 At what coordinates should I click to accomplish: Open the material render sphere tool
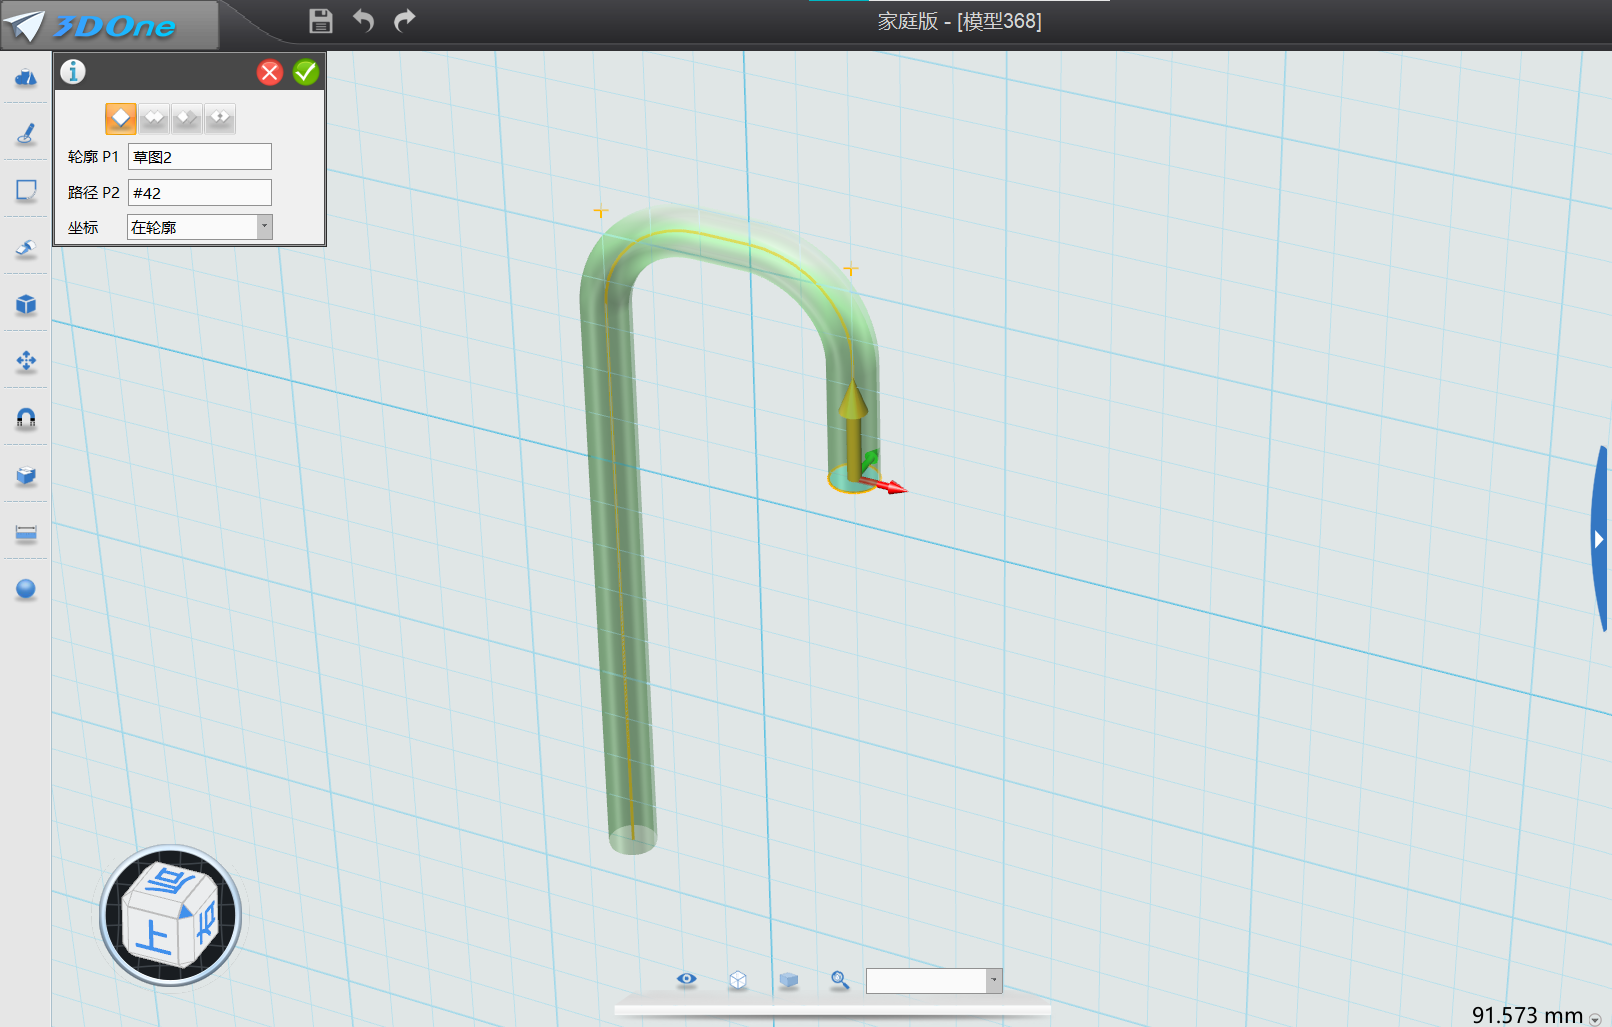tap(26, 589)
